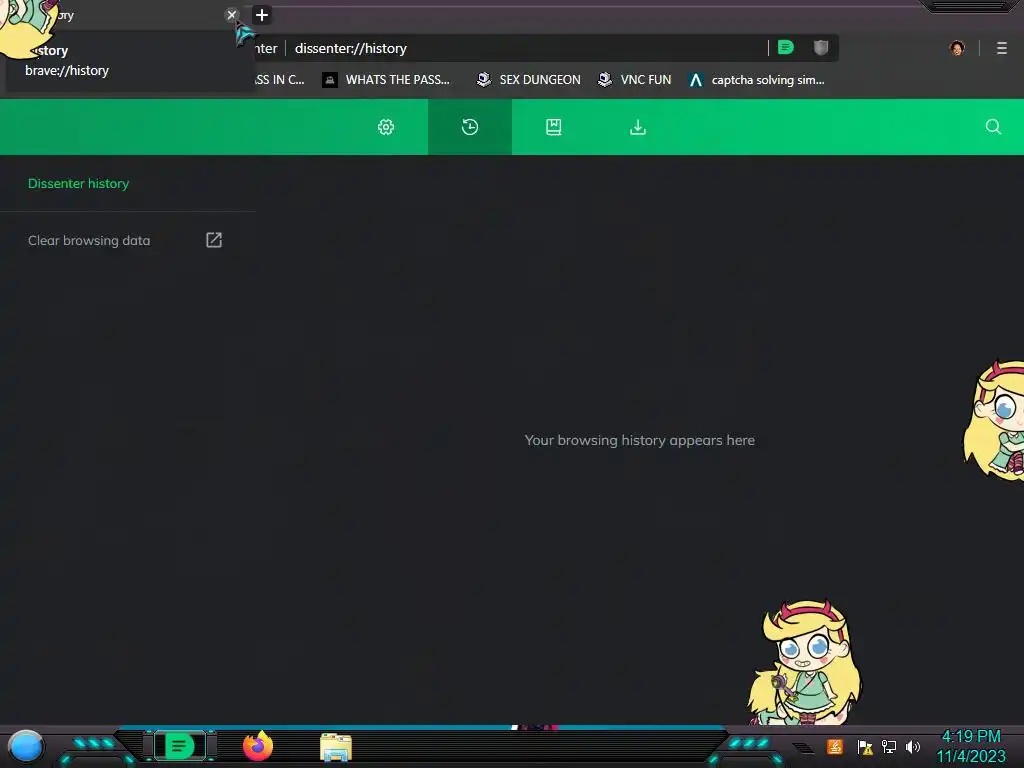The image size is (1024, 768).
Task: Click the Dissenter taskbar button
Action: pos(180,746)
